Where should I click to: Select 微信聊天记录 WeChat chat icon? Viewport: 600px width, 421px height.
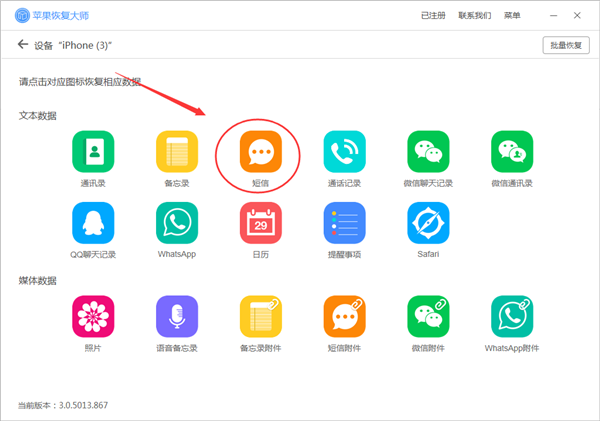point(428,152)
